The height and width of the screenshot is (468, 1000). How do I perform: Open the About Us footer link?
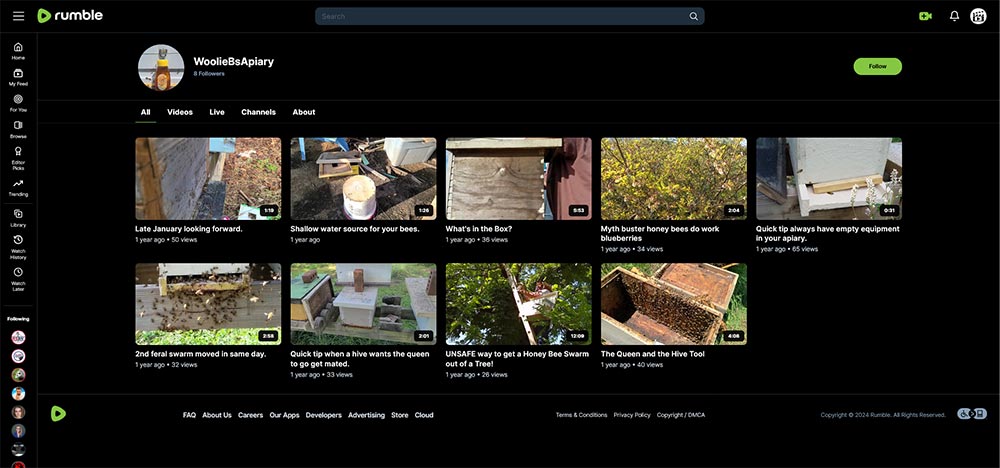[x=217, y=415]
